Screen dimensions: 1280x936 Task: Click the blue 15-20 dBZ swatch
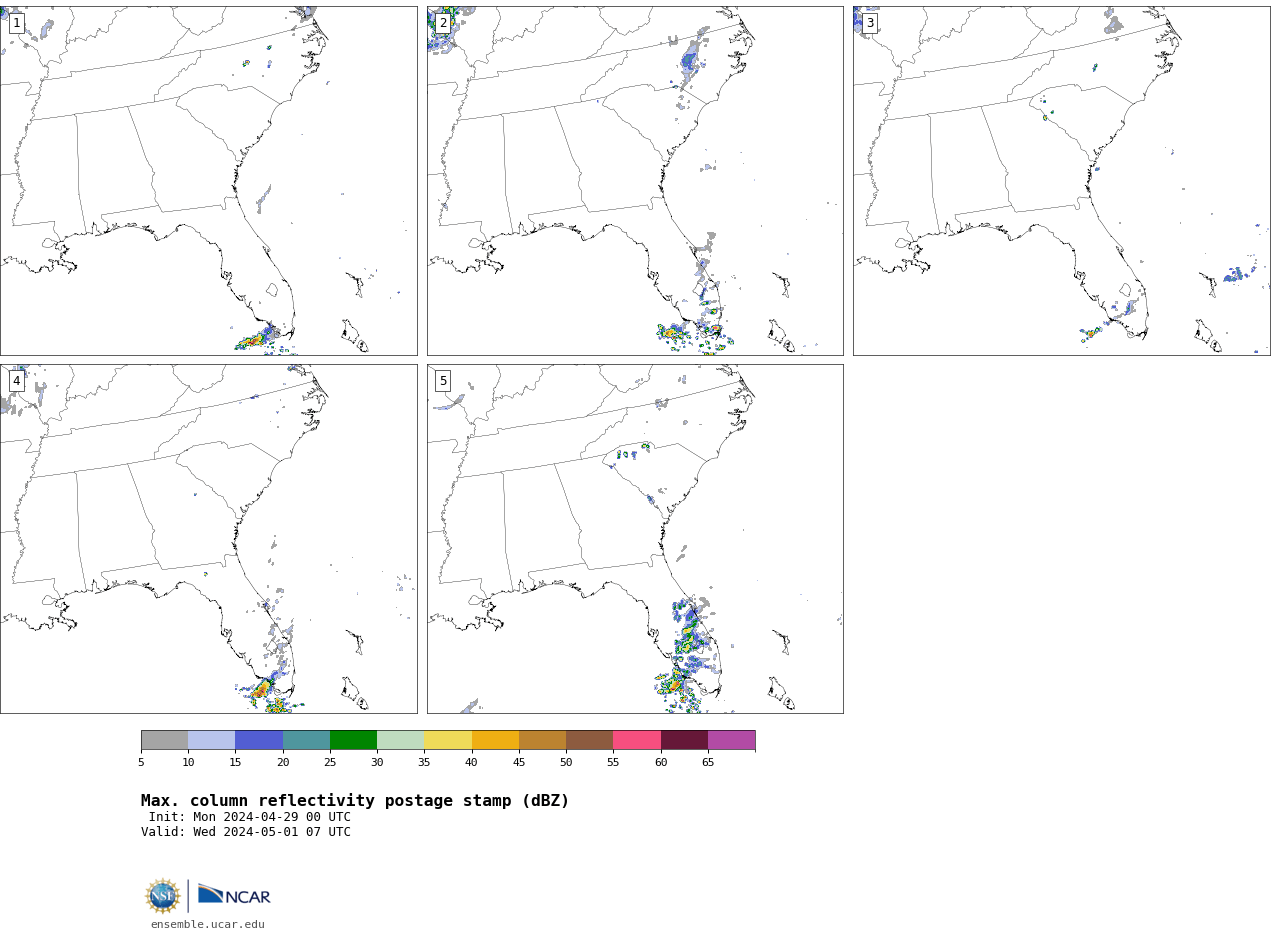tap(259, 740)
